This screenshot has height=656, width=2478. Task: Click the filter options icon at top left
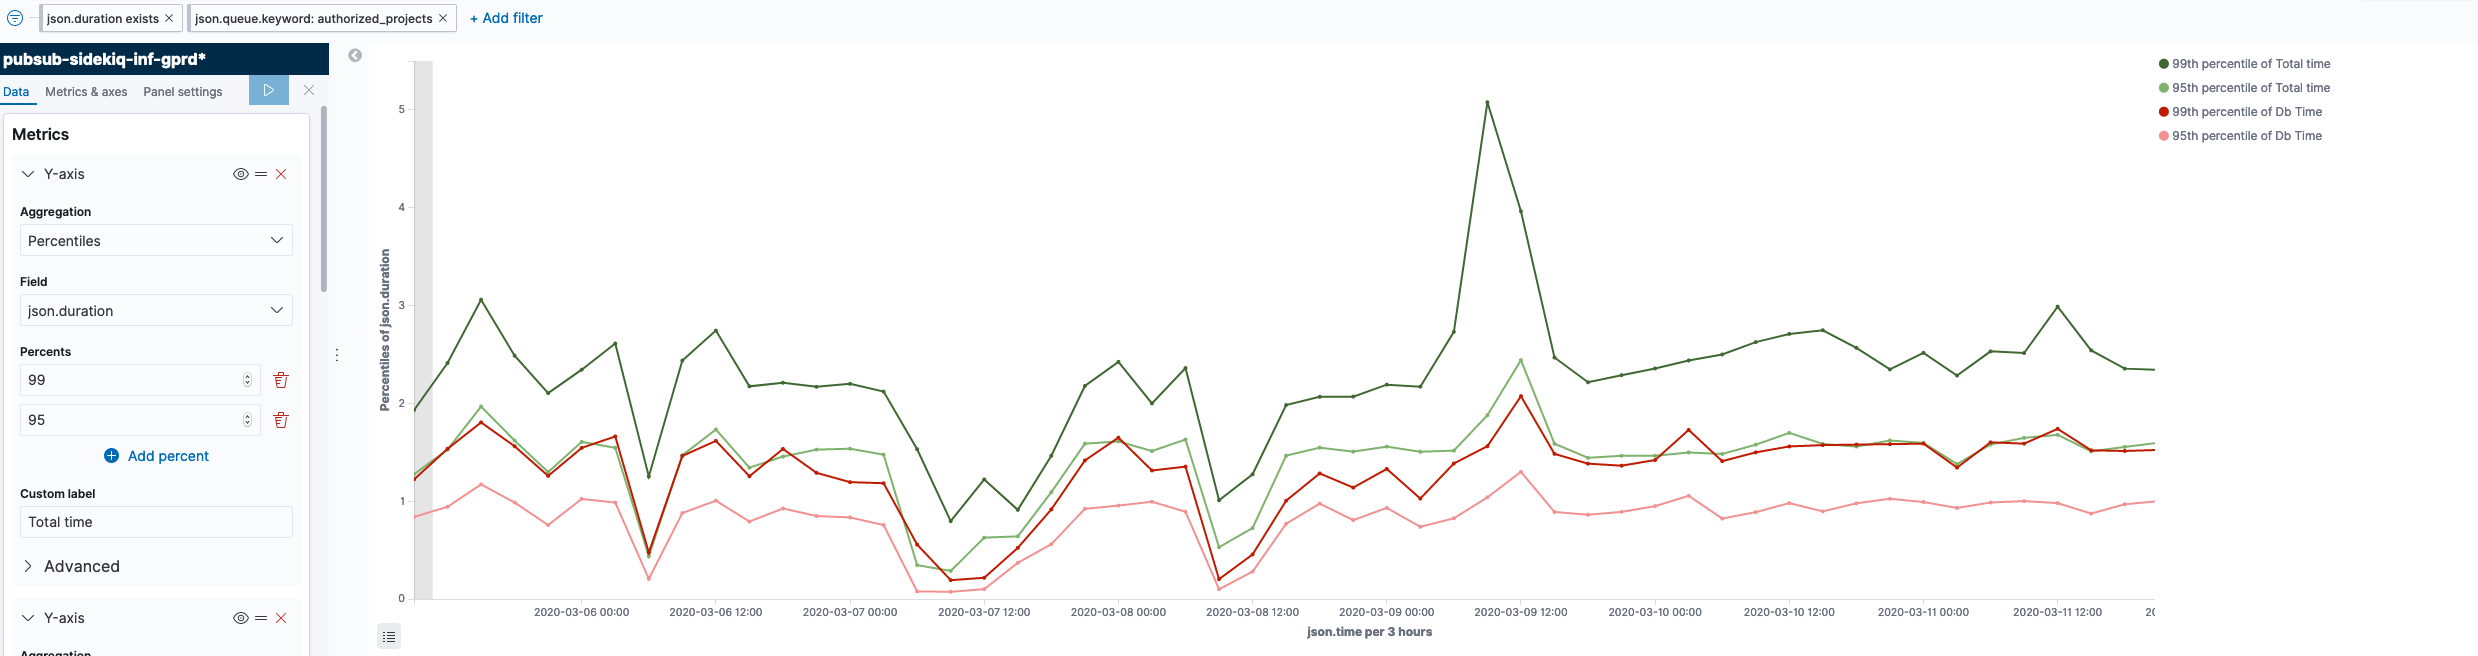tap(15, 18)
